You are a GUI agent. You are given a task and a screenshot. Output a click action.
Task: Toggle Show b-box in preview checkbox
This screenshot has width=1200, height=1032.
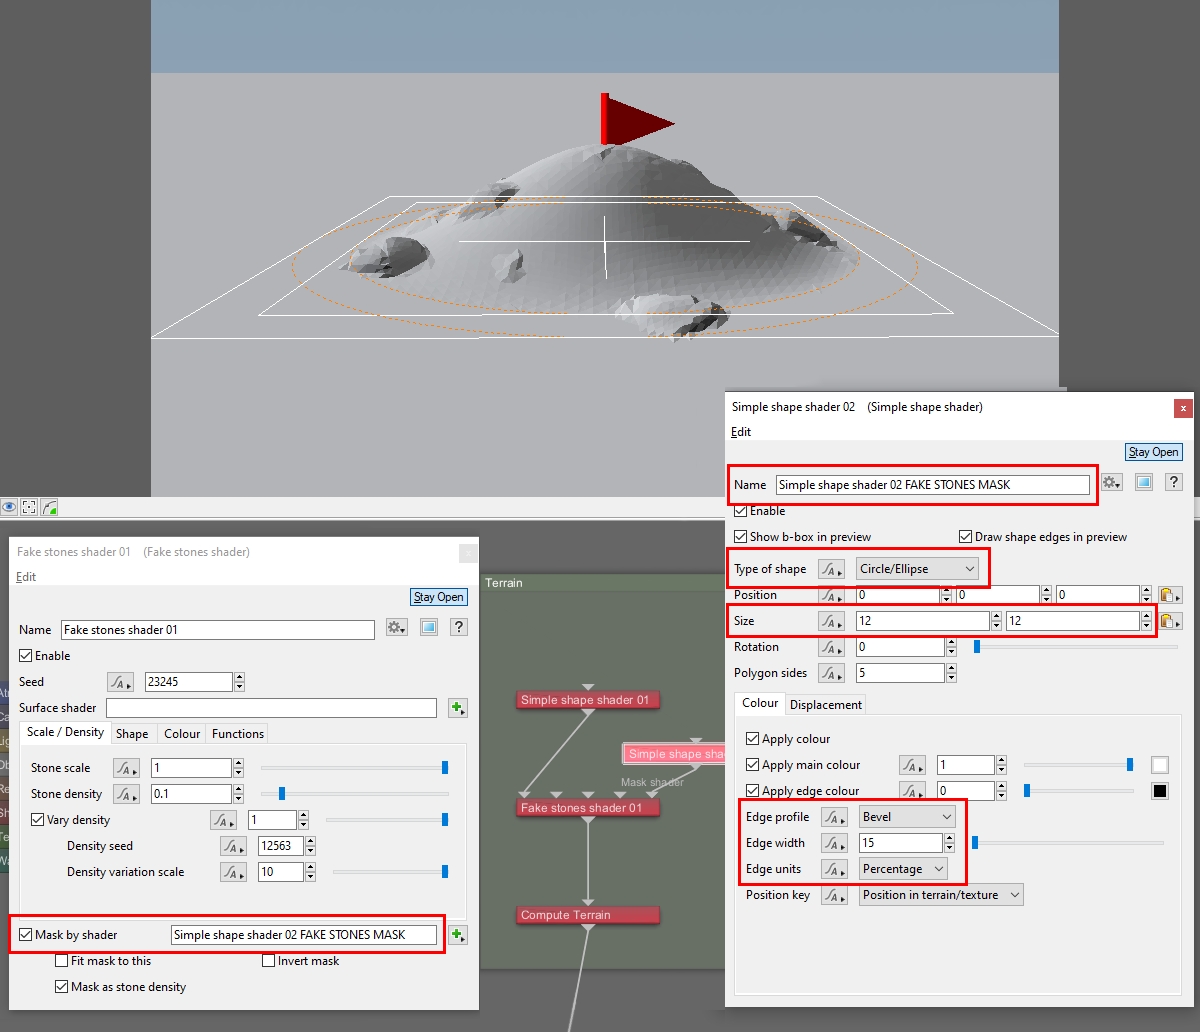coord(741,537)
